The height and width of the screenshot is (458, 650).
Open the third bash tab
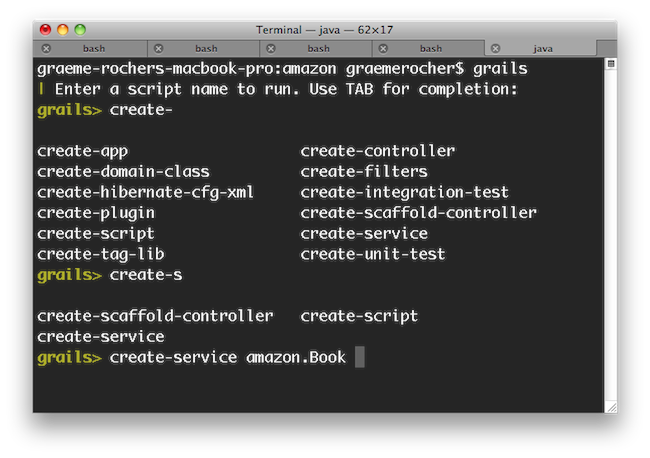(x=318, y=48)
